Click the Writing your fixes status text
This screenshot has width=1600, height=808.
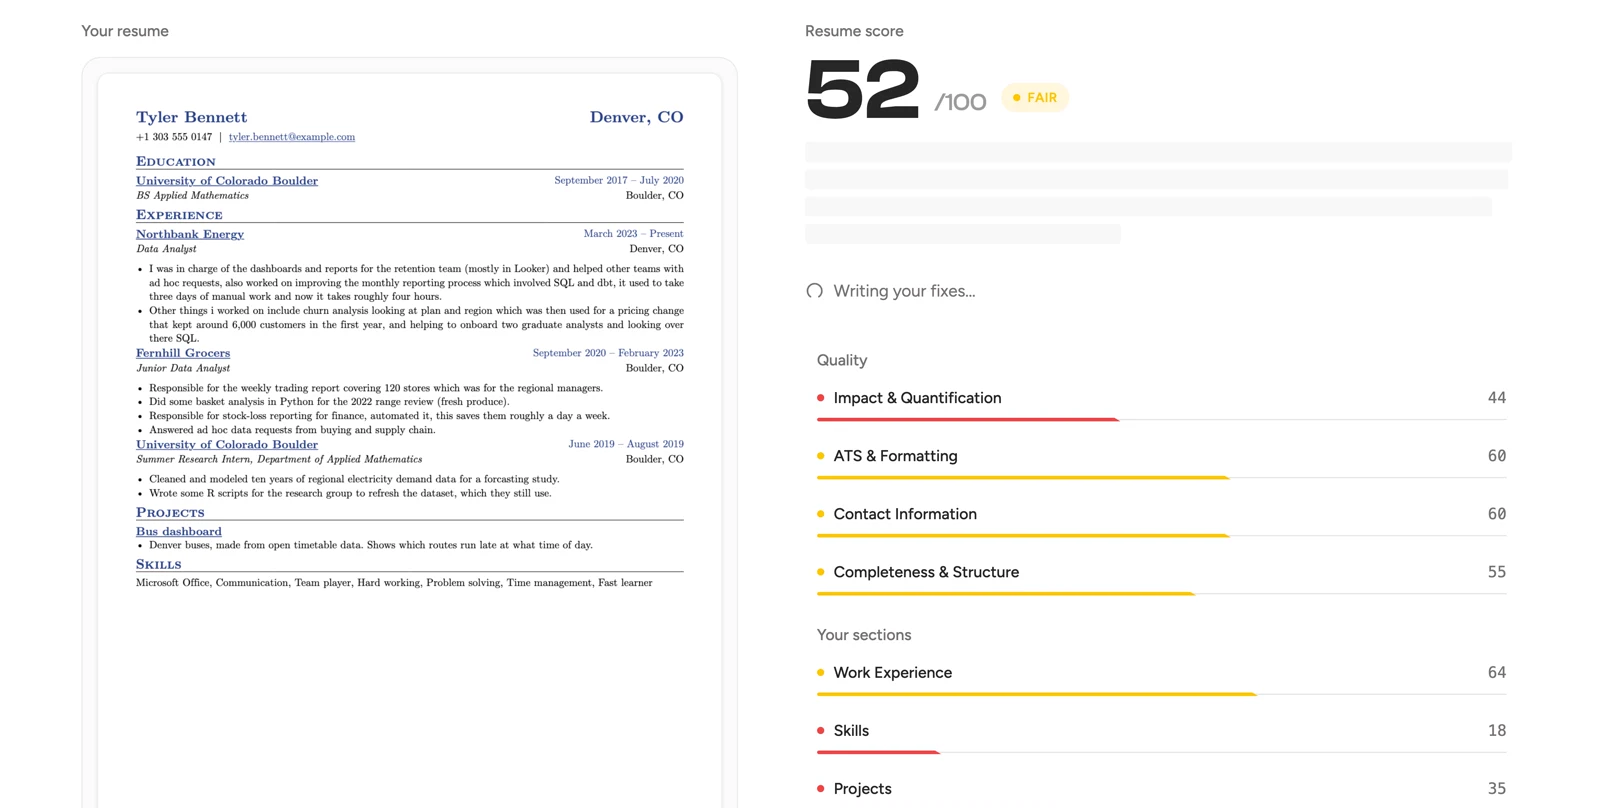click(904, 291)
